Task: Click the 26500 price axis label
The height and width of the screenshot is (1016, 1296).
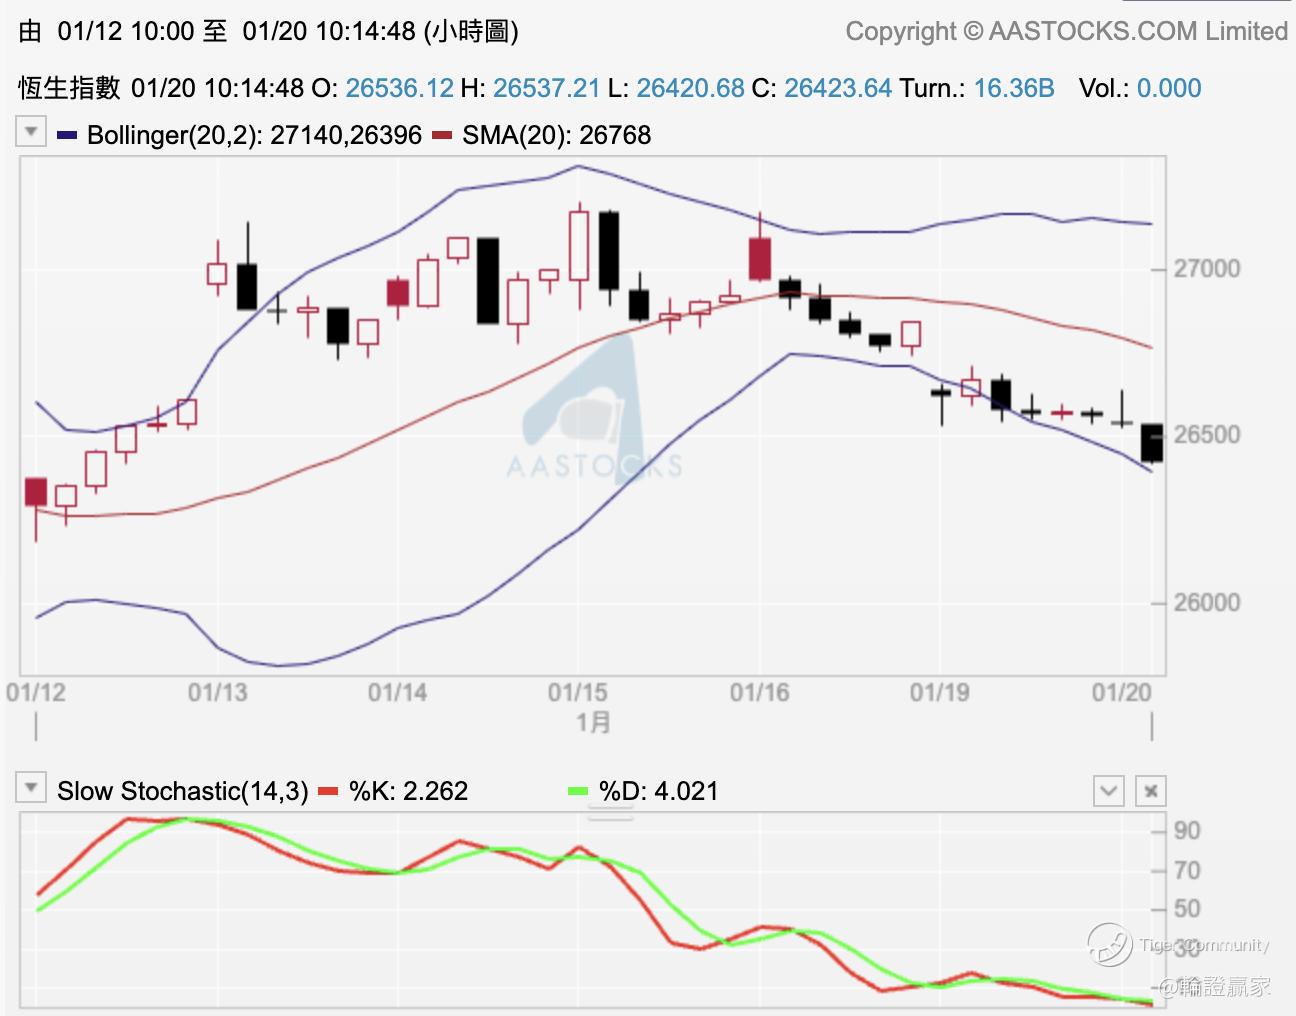Action: (1206, 434)
